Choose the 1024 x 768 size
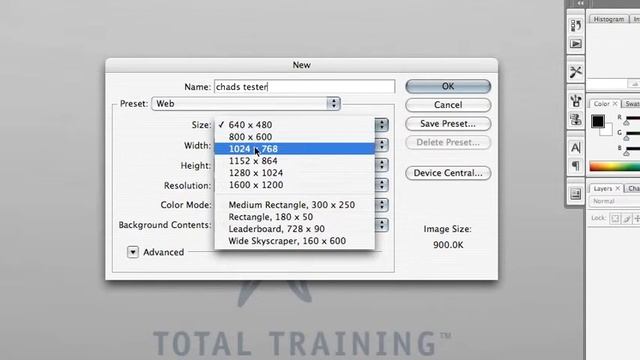This screenshot has height=360, width=640. tap(295, 149)
